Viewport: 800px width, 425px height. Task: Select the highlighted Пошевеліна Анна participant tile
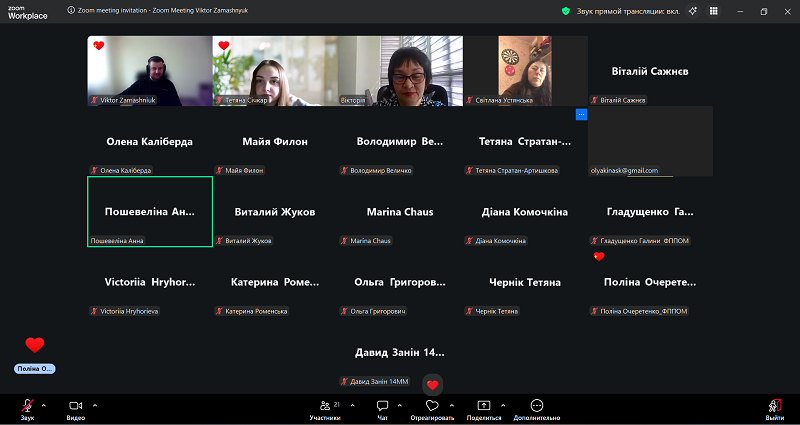coord(149,211)
